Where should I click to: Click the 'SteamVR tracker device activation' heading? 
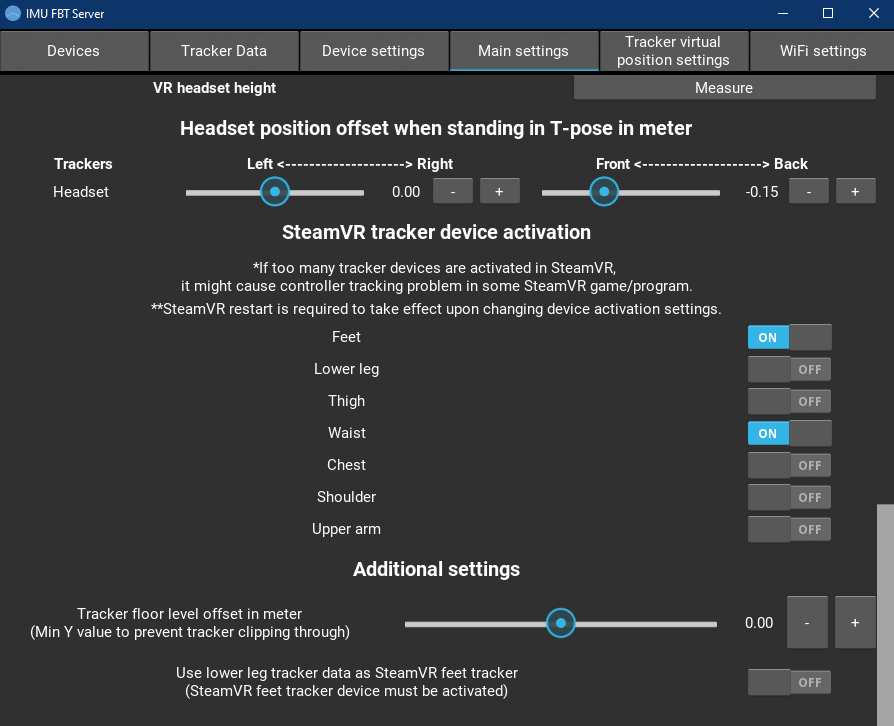pyautogui.click(x=436, y=232)
